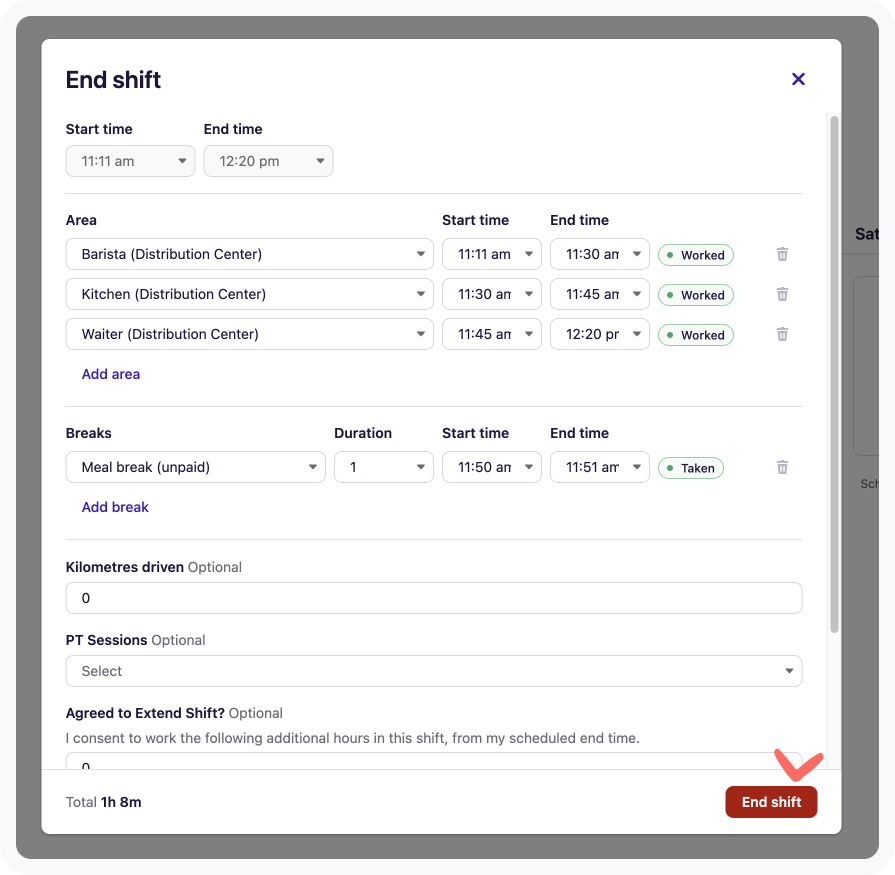
Task: Click the Add area link
Action: click(x=111, y=374)
